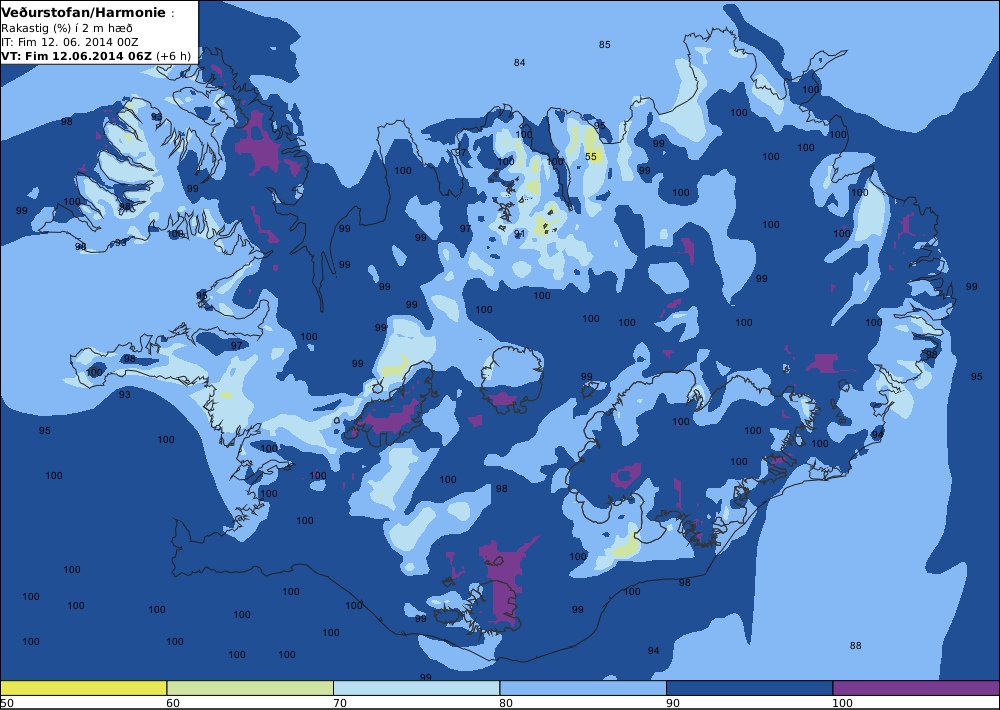Click the yellow 50–60 legend color band

pyautogui.click(x=83, y=688)
